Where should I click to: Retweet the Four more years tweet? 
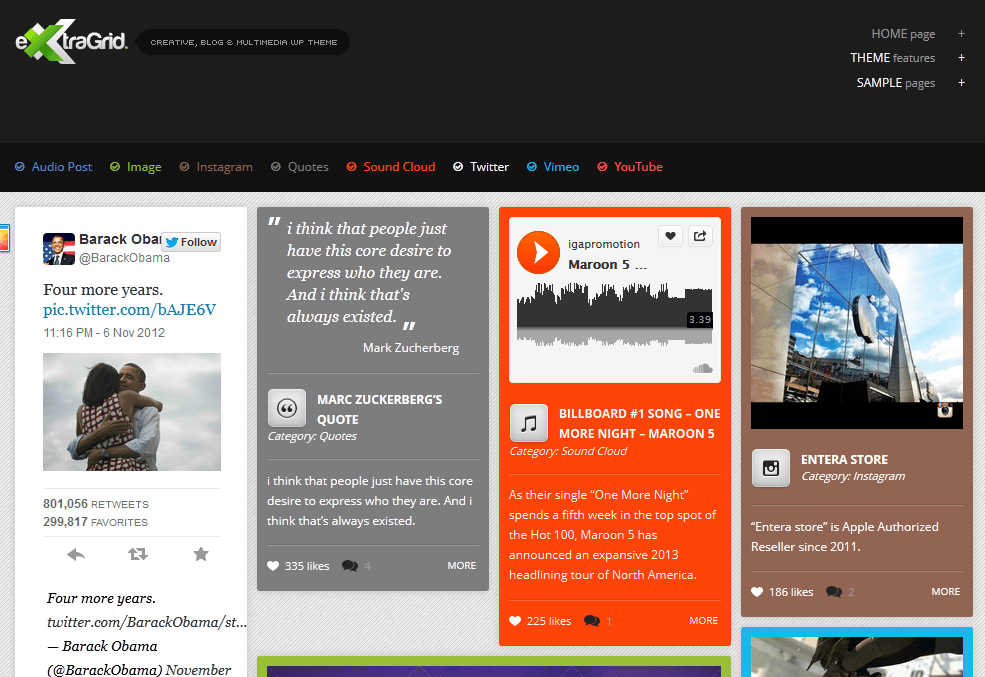(x=138, y=554)
